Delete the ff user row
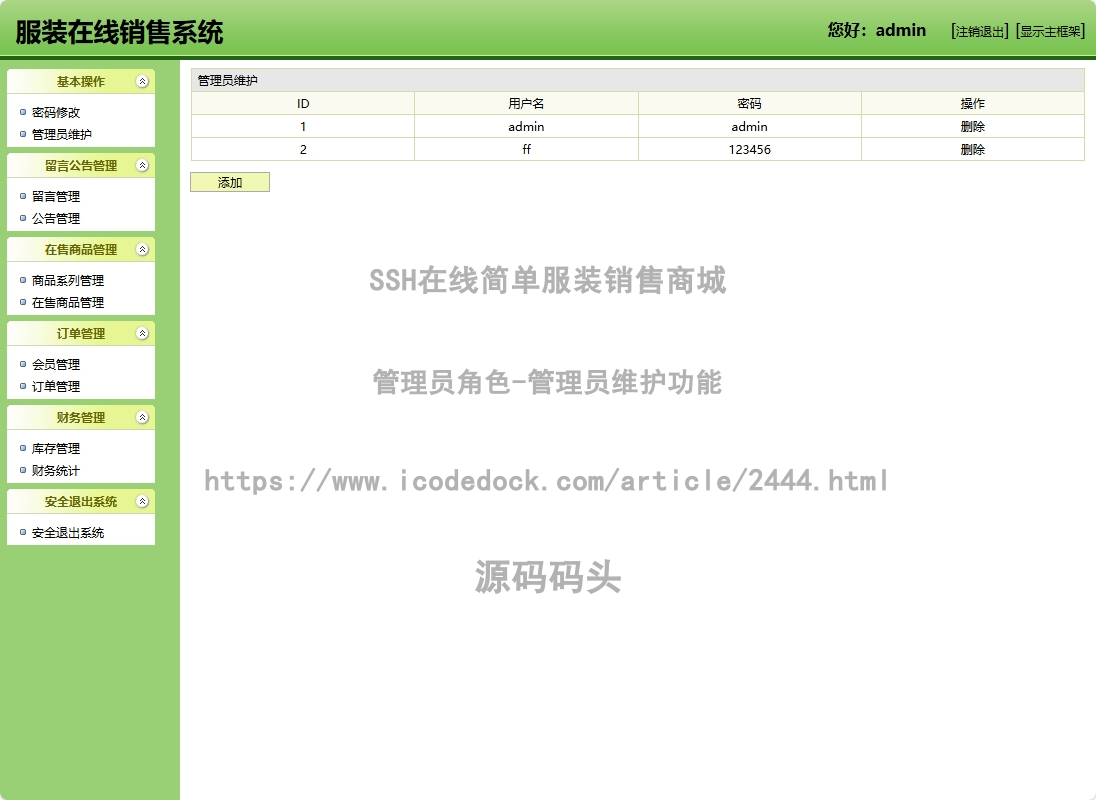The width and height of the screenshot is (1096, 800). 972,150
